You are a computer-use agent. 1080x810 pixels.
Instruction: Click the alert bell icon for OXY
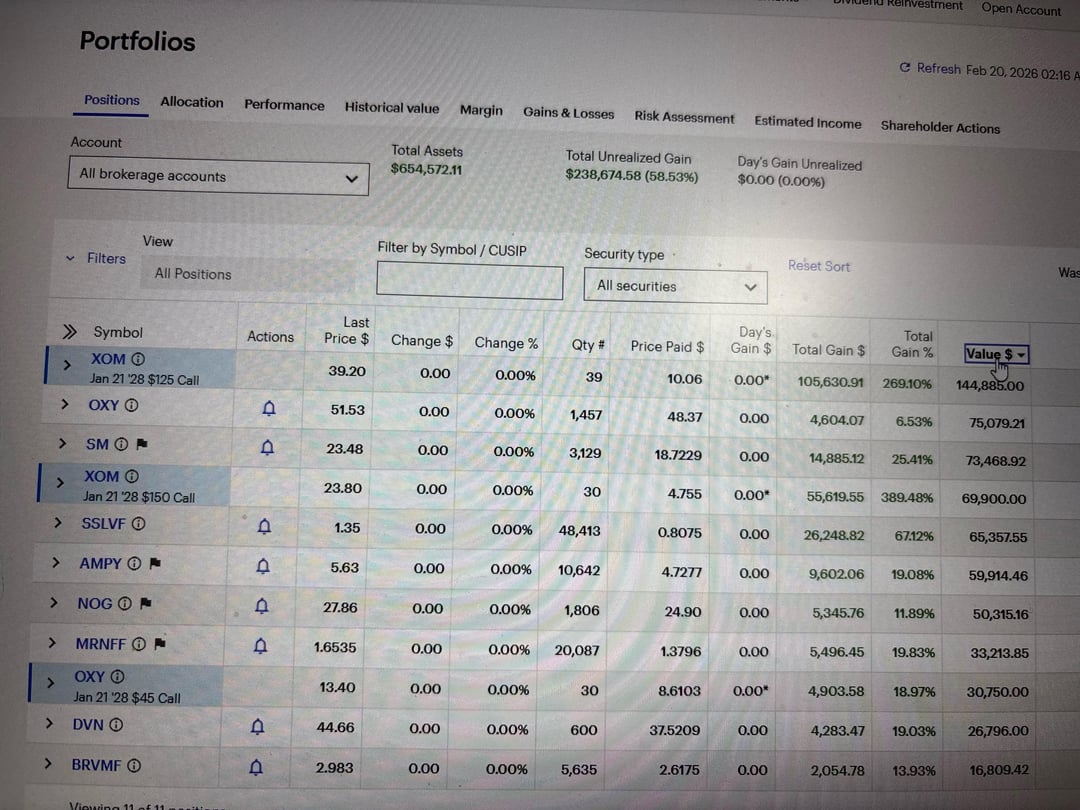coord(268,408)
